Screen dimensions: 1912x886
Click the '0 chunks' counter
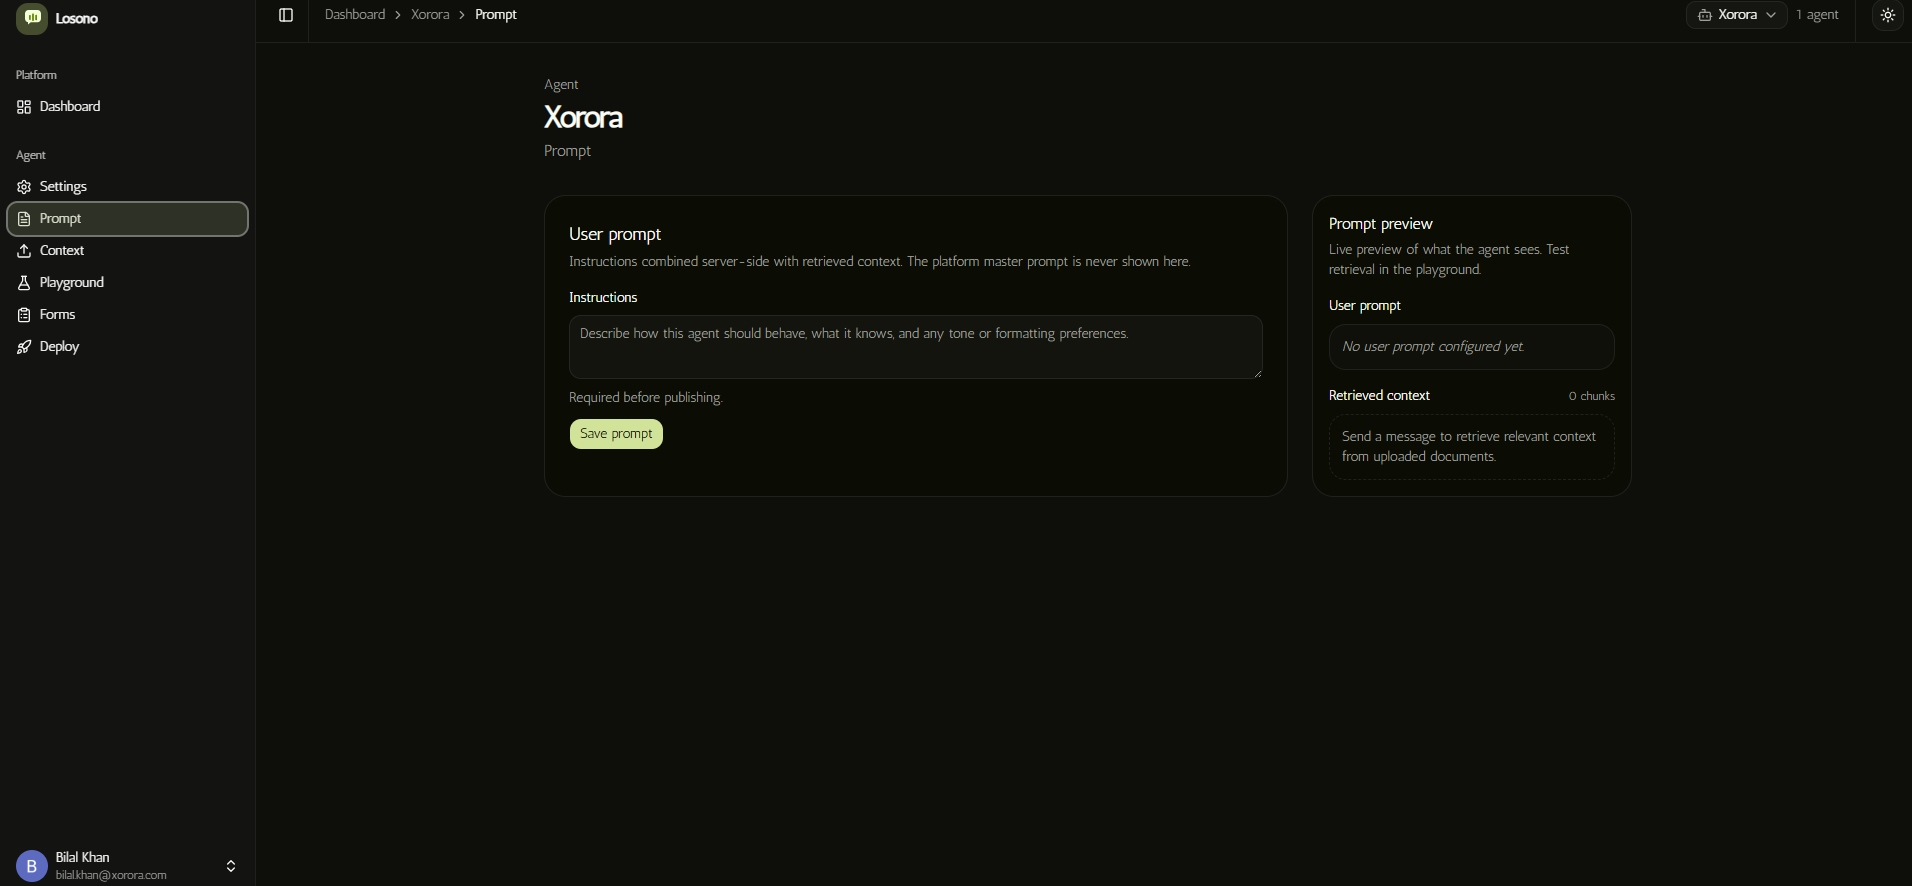1592,396
